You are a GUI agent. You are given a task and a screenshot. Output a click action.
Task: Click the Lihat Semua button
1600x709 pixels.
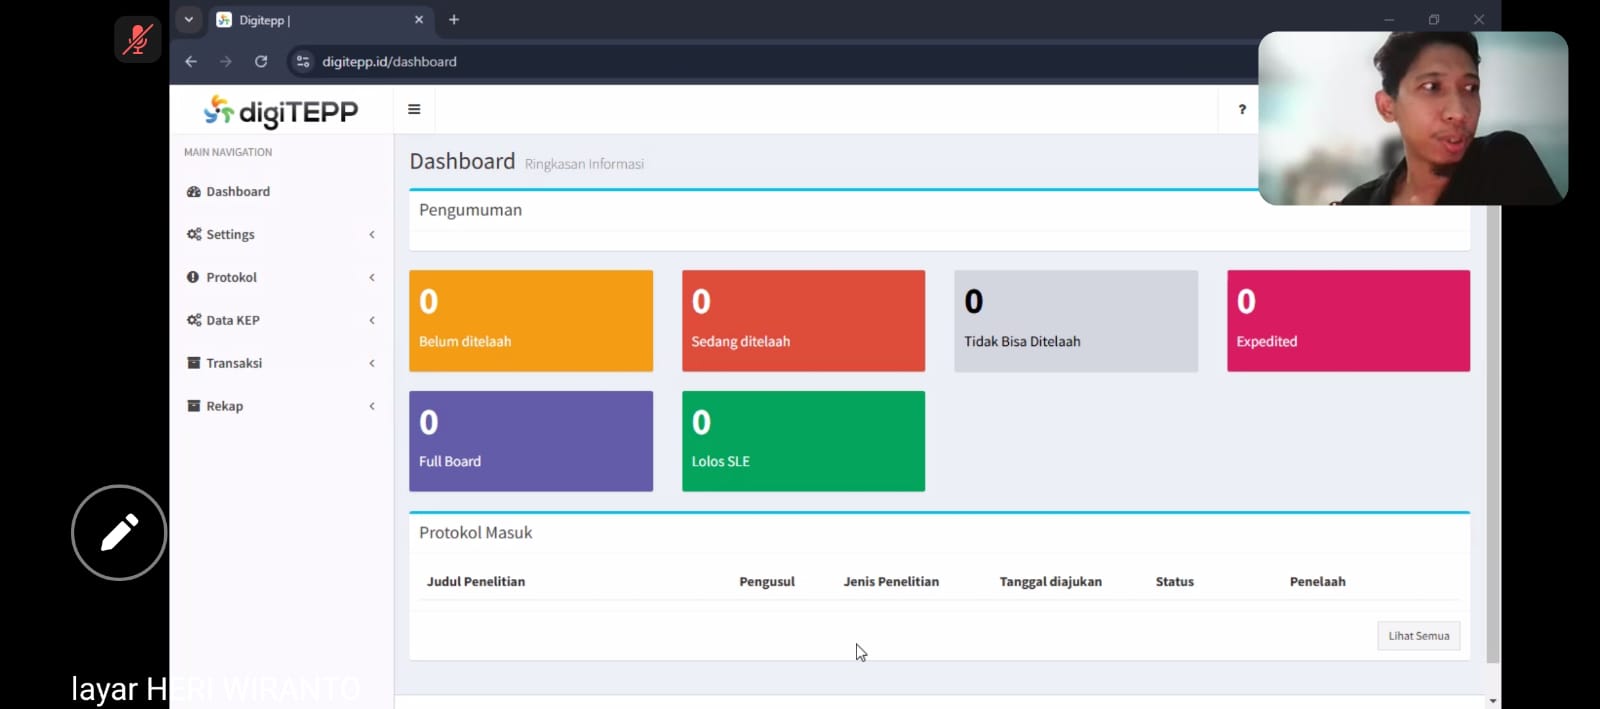coord(1418,636)
